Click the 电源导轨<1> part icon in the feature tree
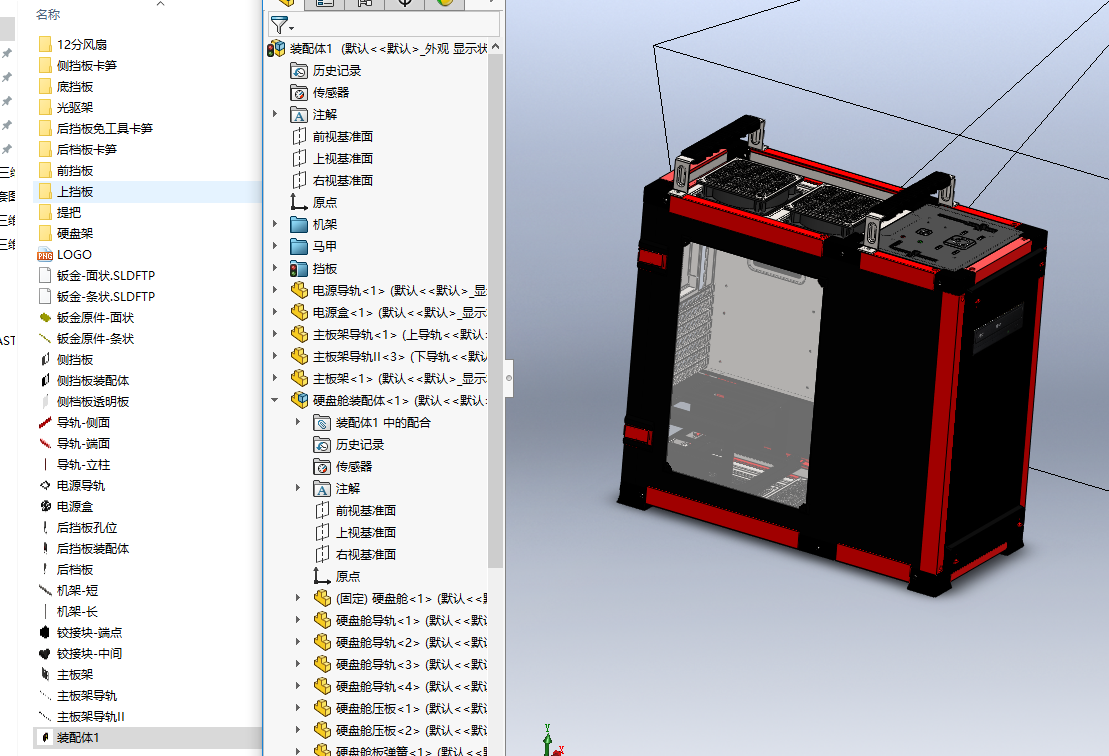 299,291
